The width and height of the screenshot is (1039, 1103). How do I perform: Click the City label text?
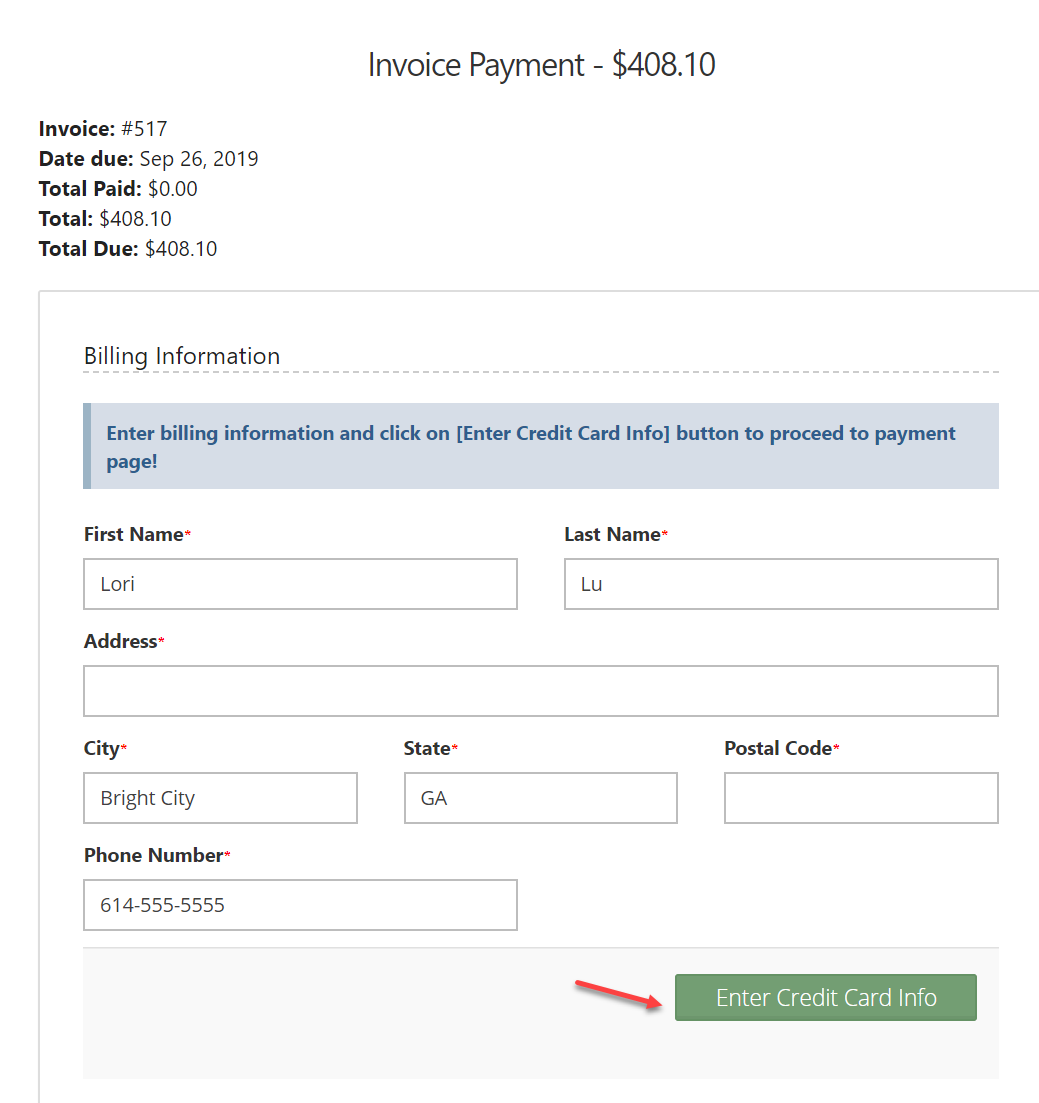tap(101, 749)
